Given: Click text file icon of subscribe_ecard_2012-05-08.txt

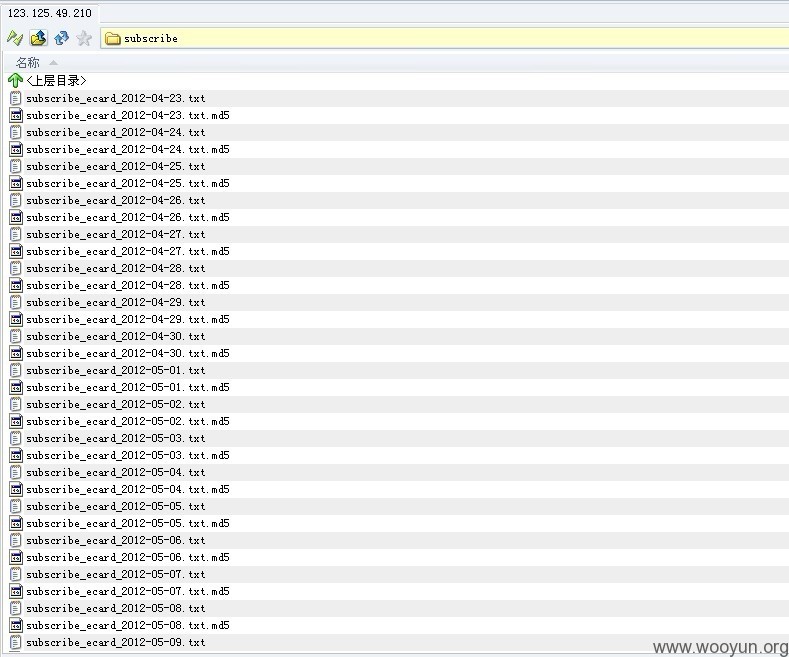Looking at the screenshot, I should (x=16, y=609).
